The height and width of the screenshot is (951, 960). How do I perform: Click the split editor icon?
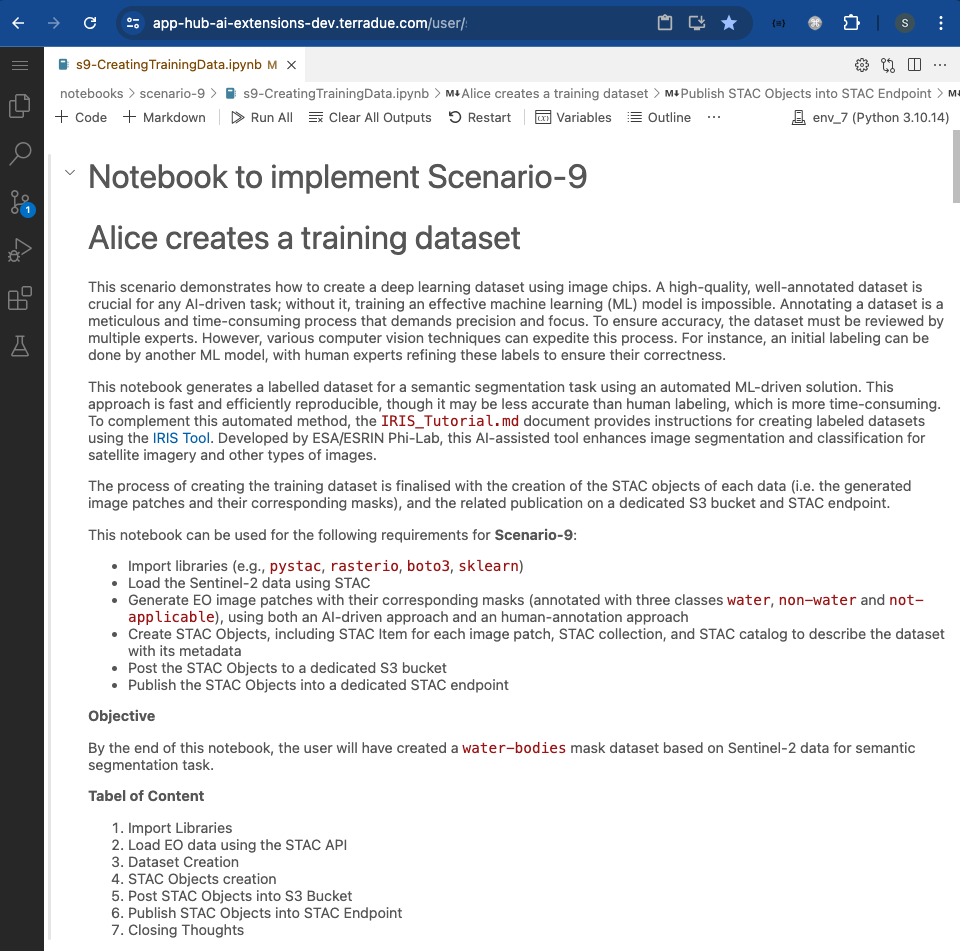pyautogui.click(x=914, y=65)
